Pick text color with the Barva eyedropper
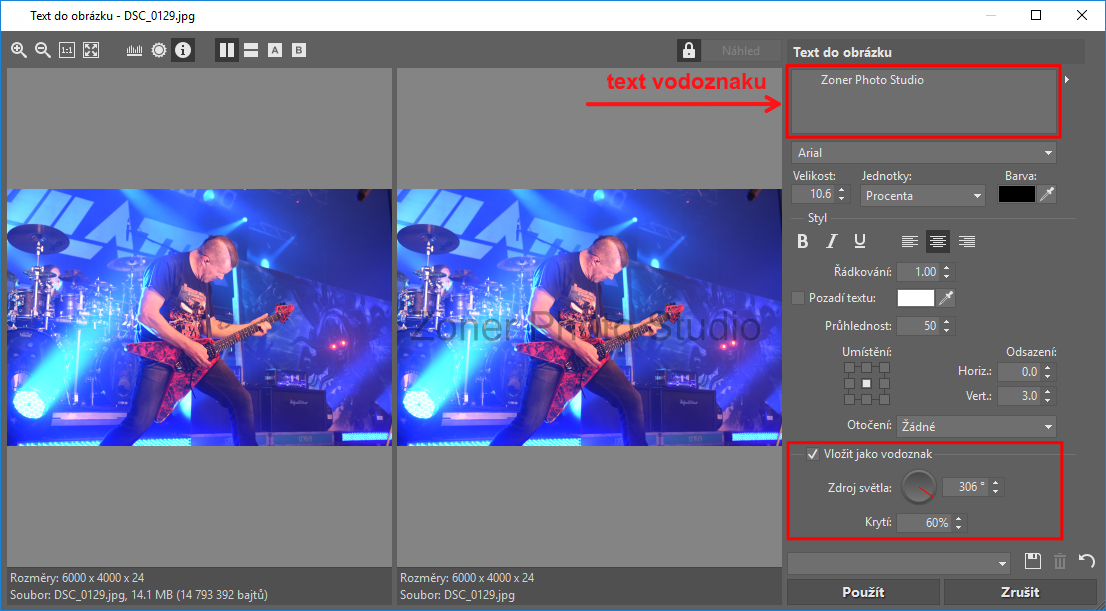The image size is (1106, 611). coord(1047,194)
